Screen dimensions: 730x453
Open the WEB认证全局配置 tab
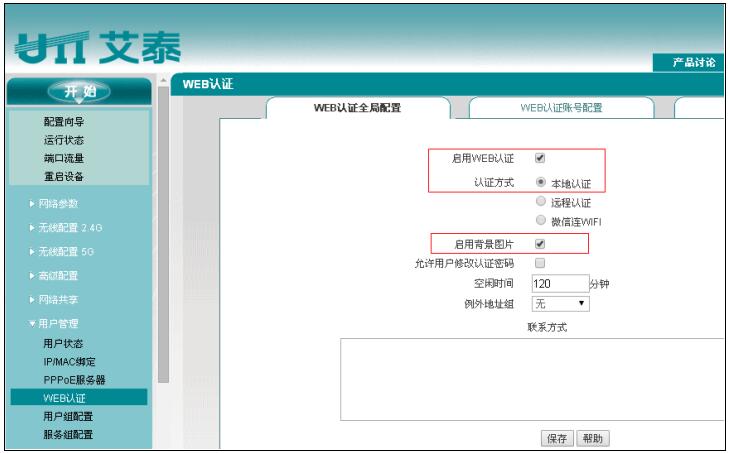(357, 108)
